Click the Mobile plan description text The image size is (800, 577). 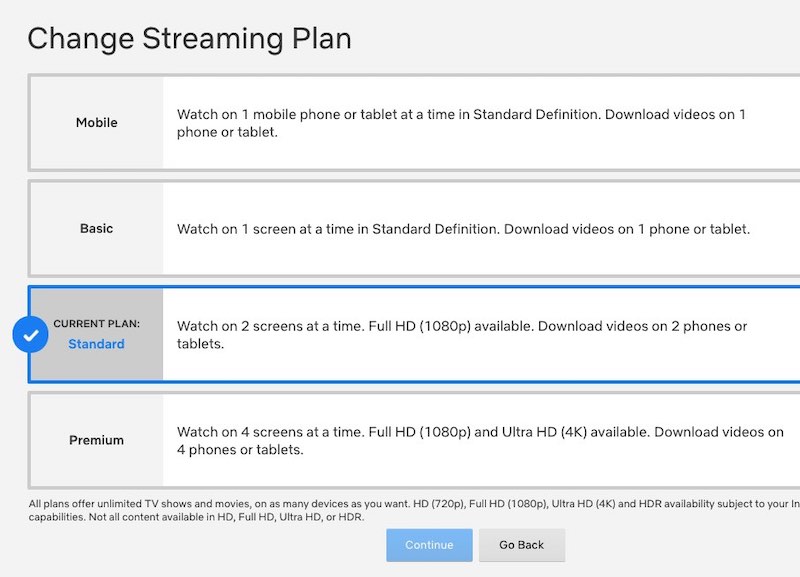(461, 123)
